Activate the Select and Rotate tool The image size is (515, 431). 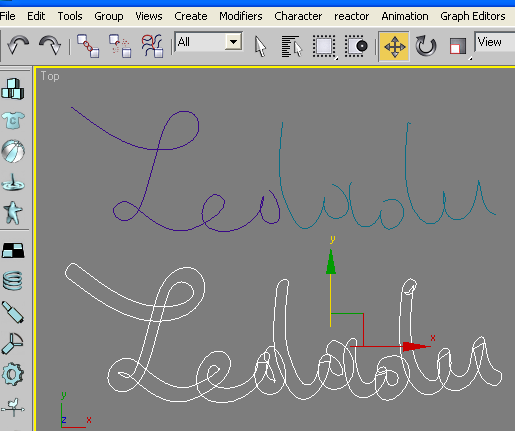tap(426, 46)
